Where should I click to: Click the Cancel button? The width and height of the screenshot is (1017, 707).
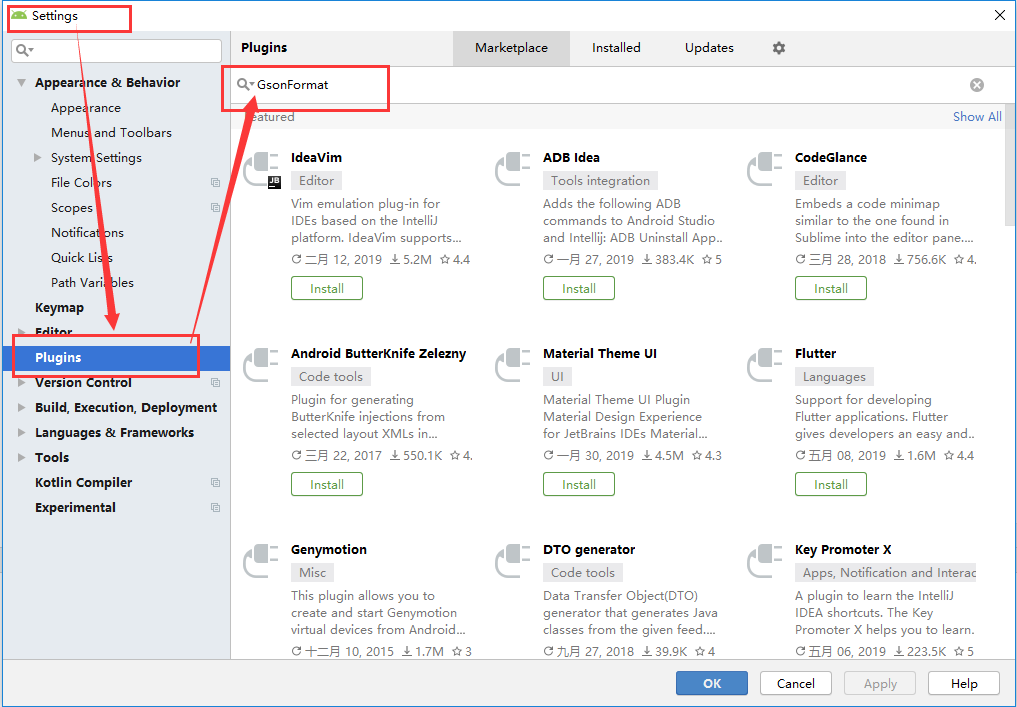tap(796, 684)
